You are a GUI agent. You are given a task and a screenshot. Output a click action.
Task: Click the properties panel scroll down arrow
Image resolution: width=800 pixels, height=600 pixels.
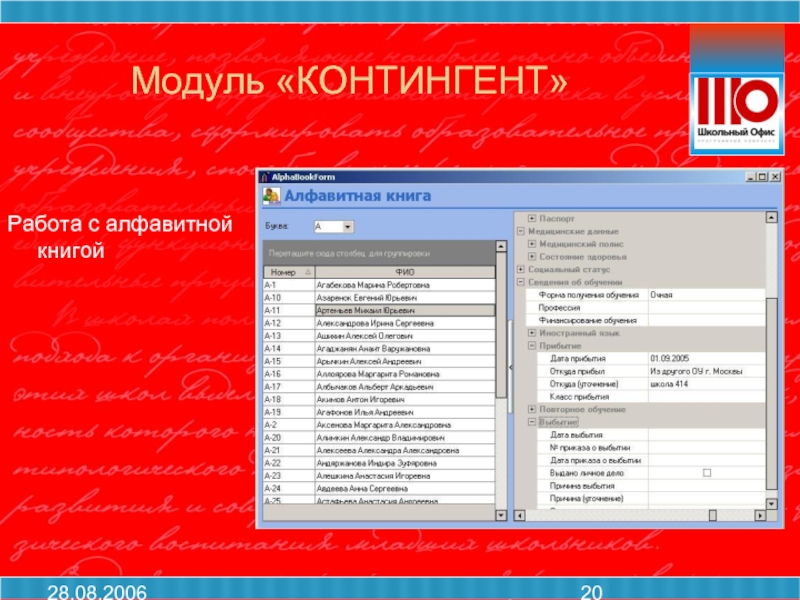point(771,504)
